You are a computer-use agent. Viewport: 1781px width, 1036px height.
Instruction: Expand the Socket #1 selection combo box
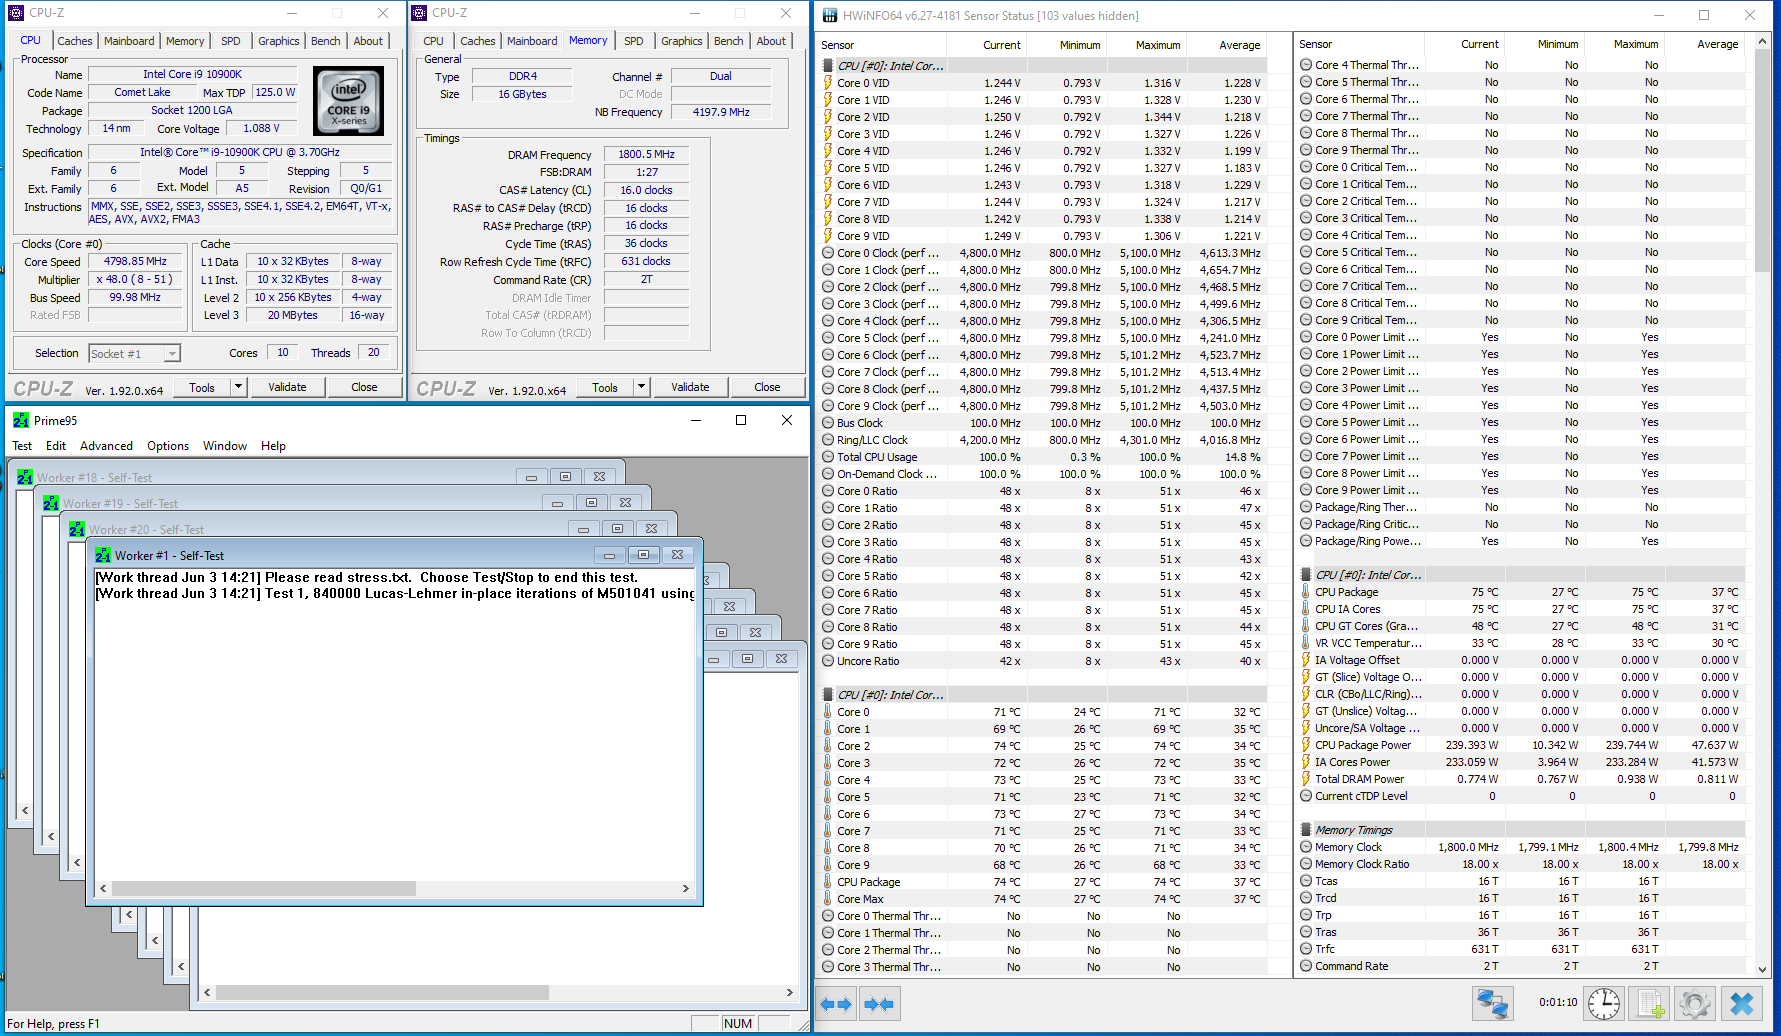(172, 354)
